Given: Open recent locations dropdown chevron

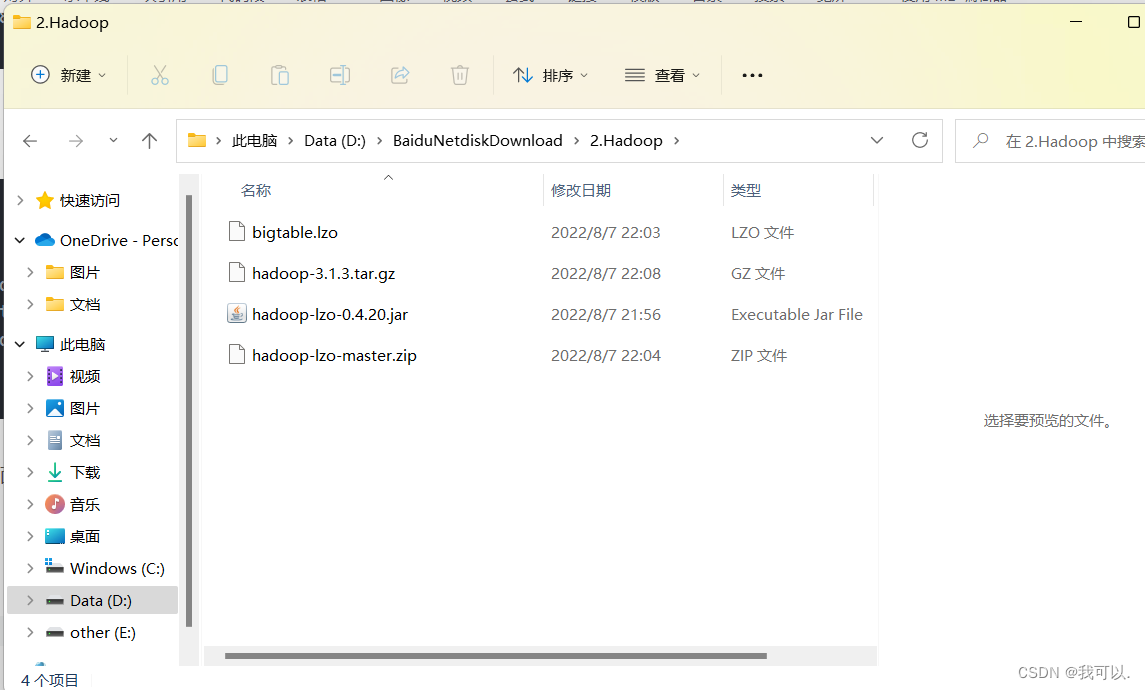Looking at the screenshot, I should (113, 140).
